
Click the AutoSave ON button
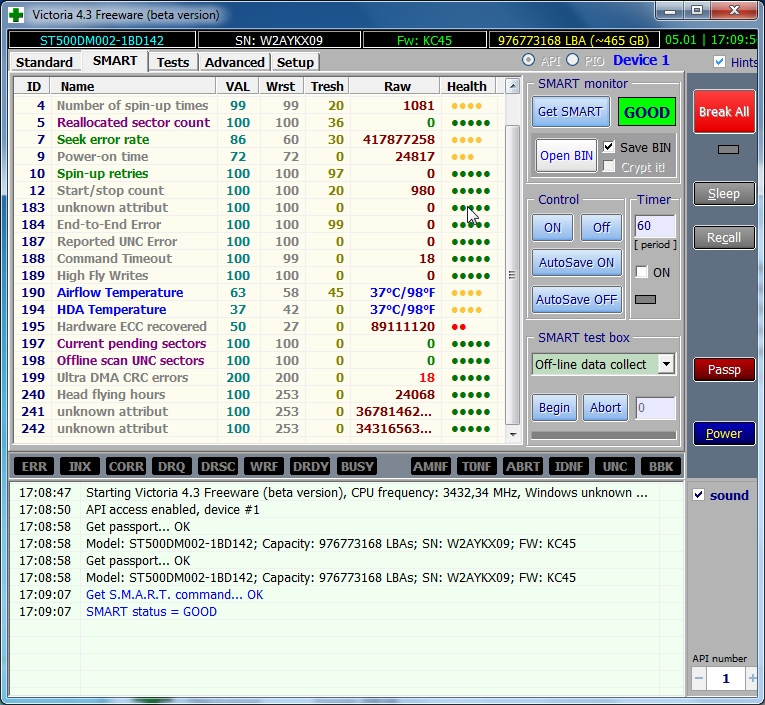(x=577, y=263)
